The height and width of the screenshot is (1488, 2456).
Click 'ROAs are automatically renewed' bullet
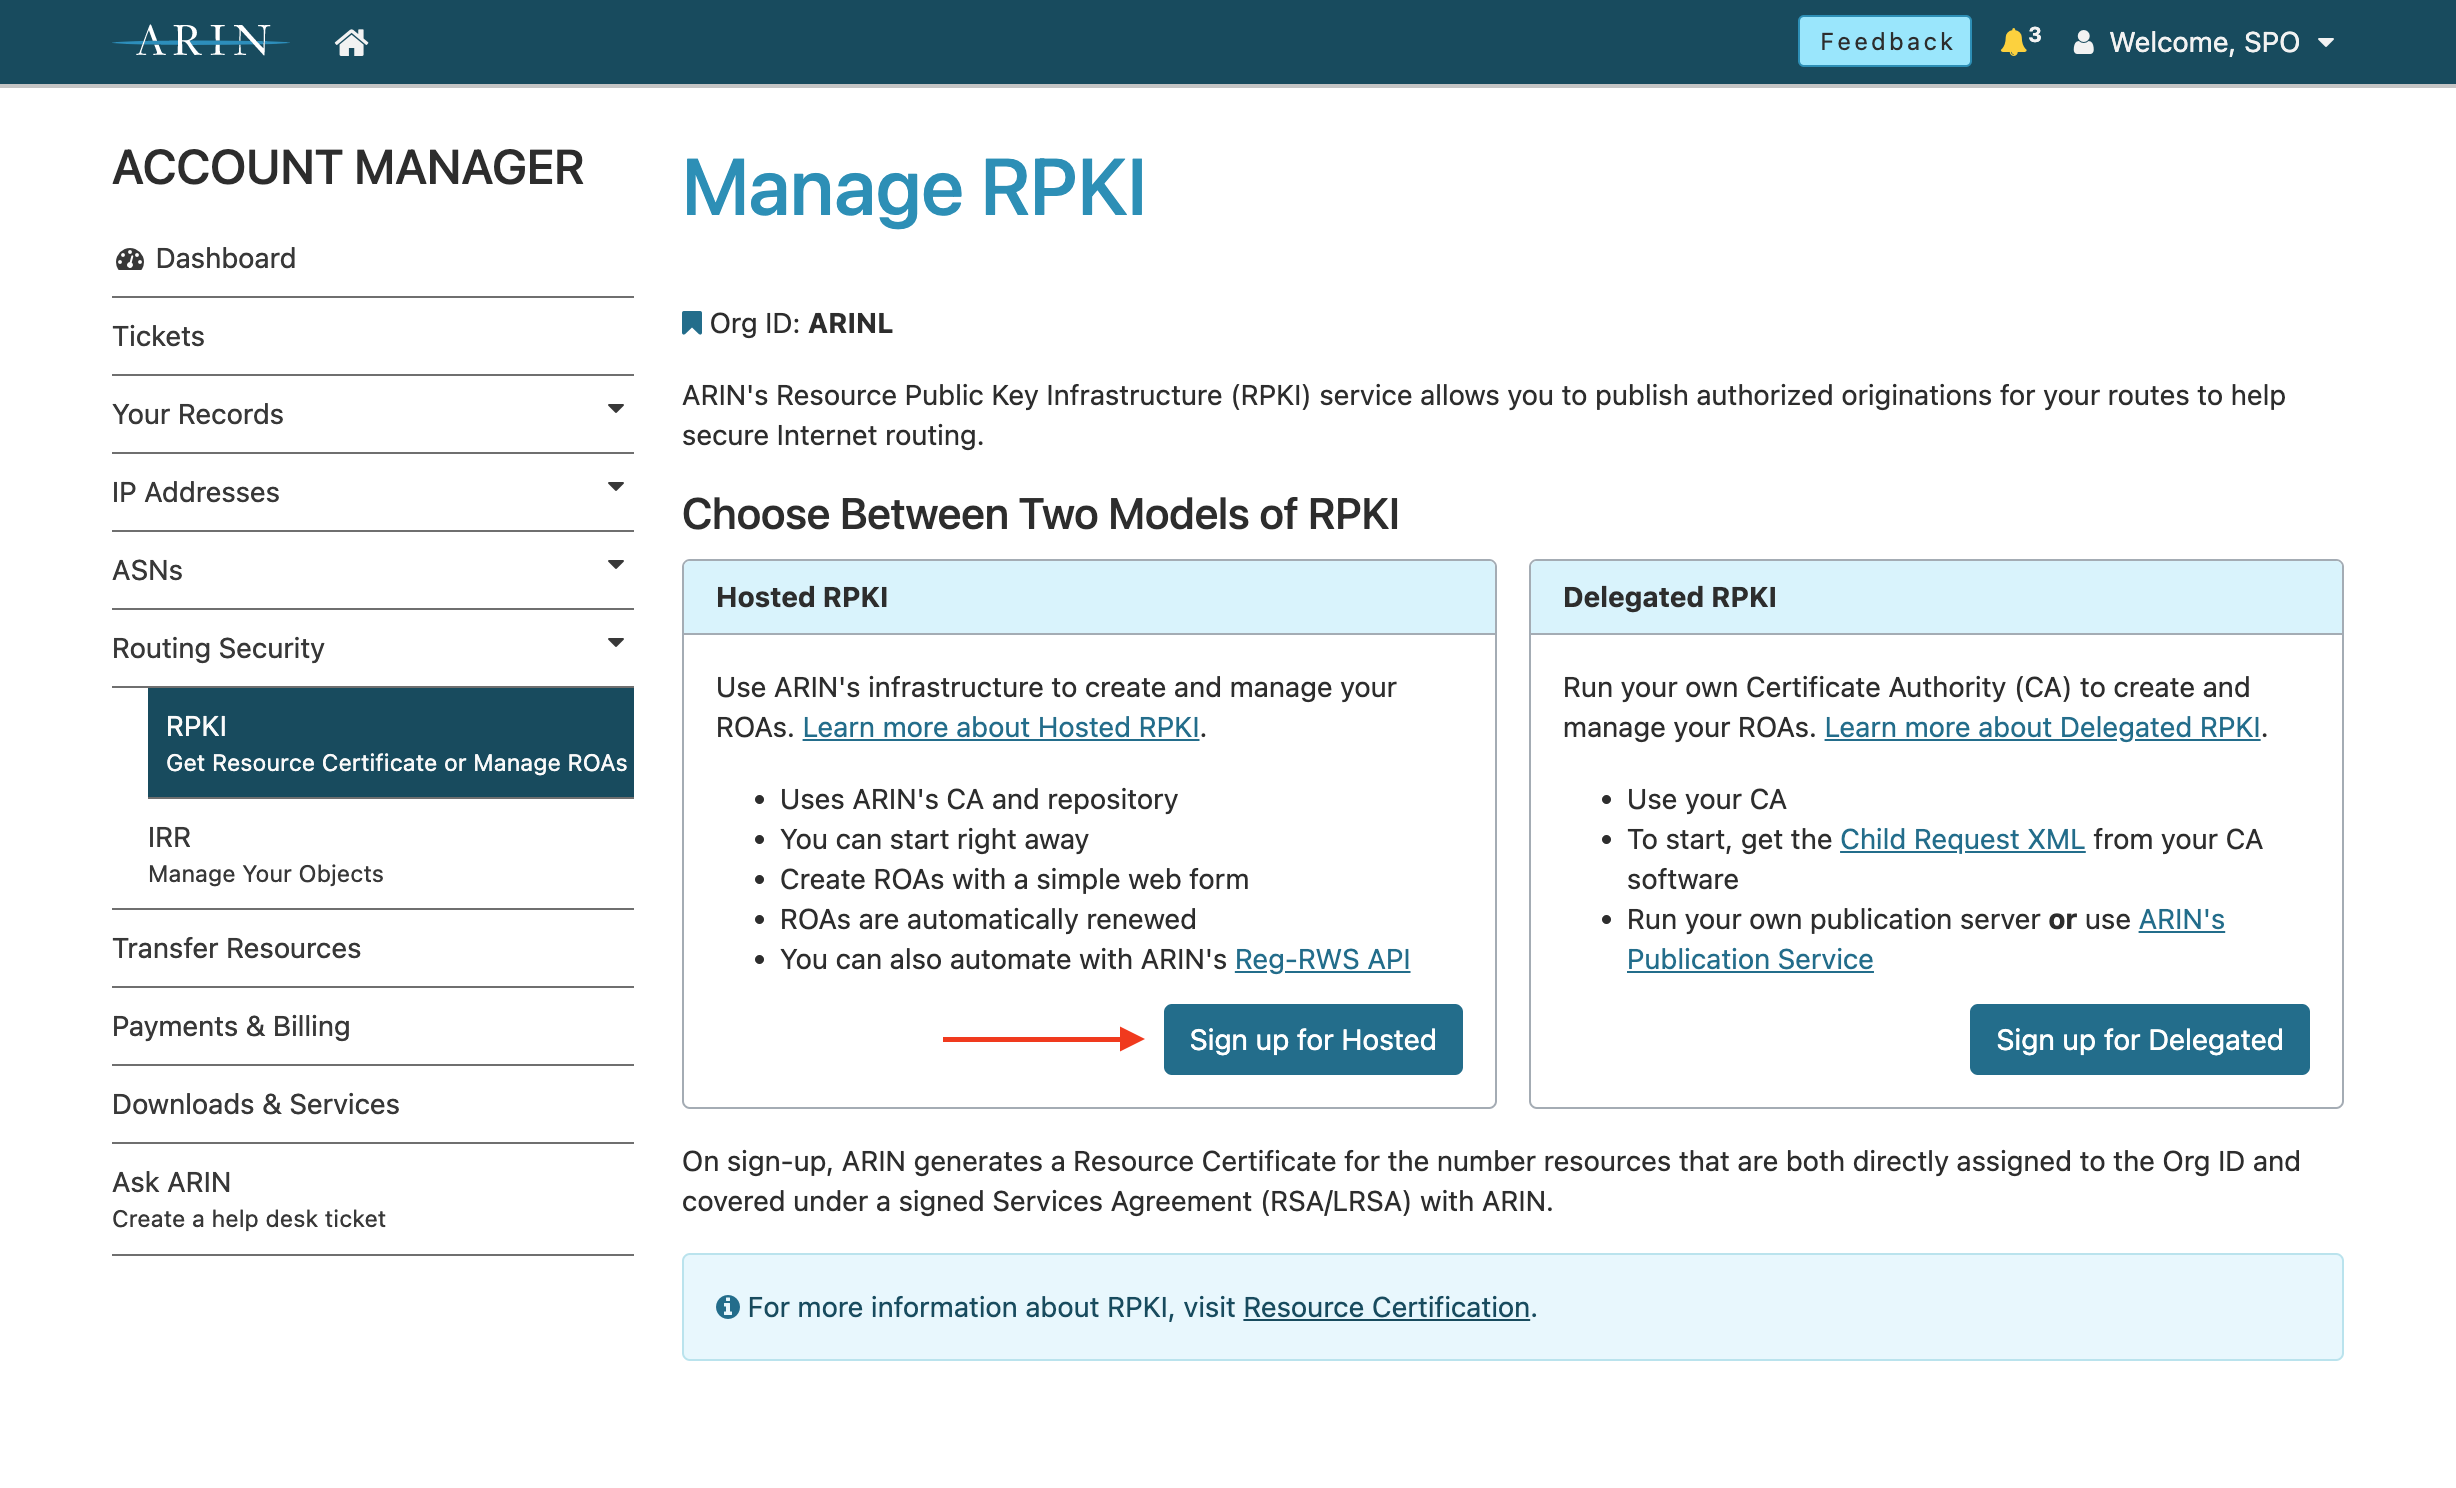point(988,919)
